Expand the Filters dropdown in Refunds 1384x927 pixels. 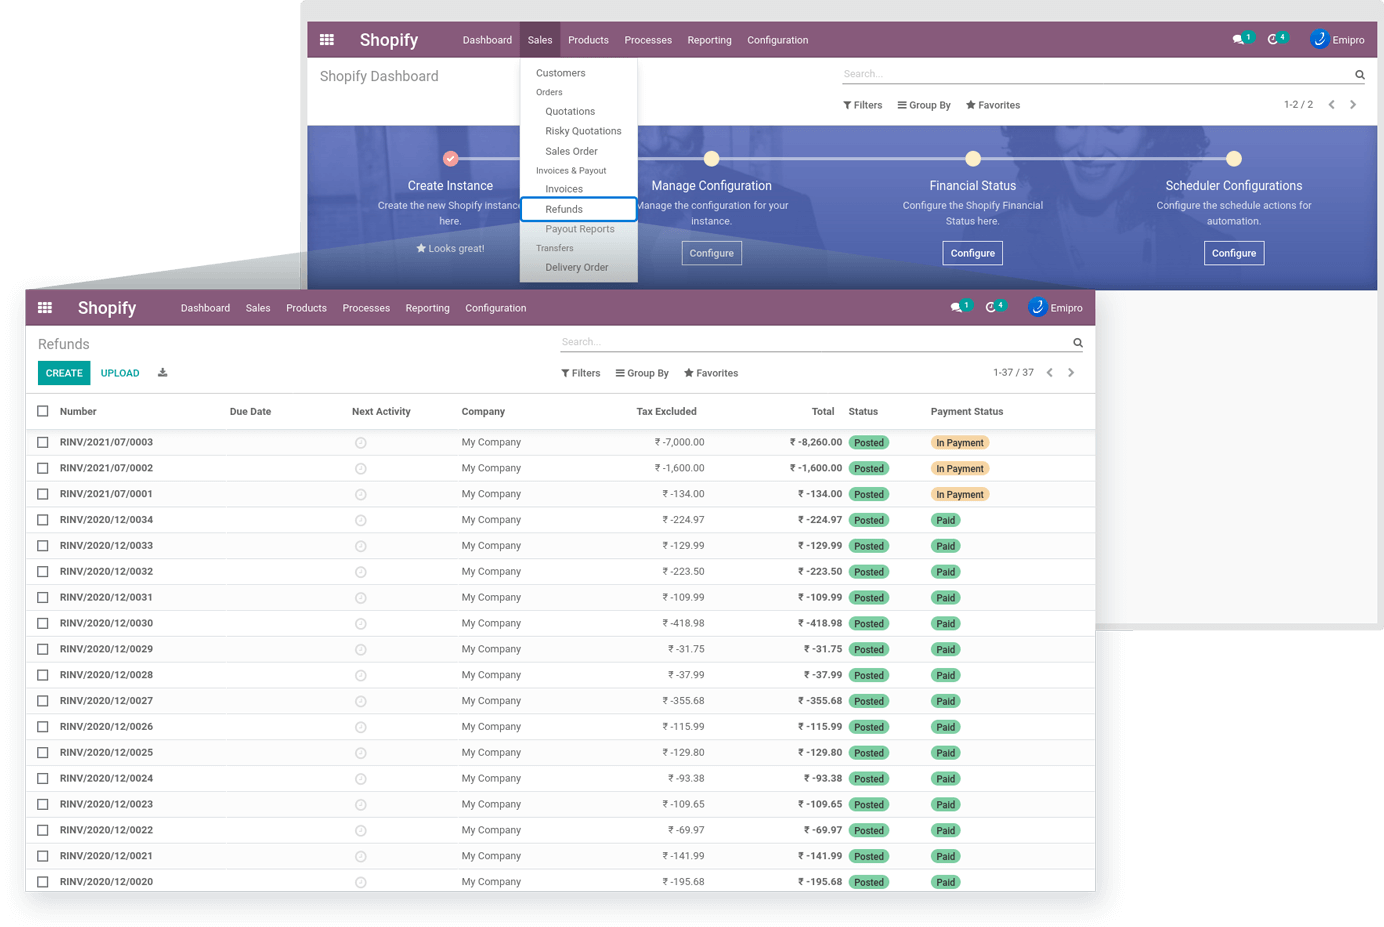pyautogui.click(x=581, y=373)
